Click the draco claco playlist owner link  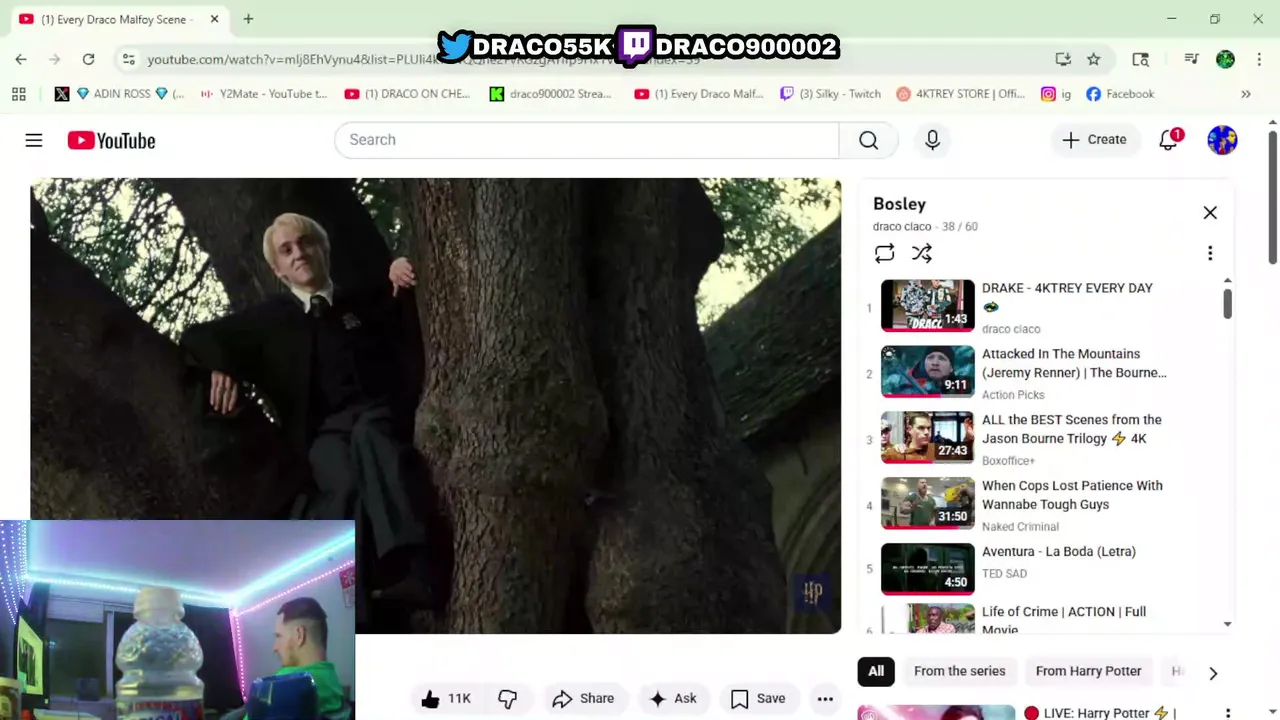click(x=901, y=227)
